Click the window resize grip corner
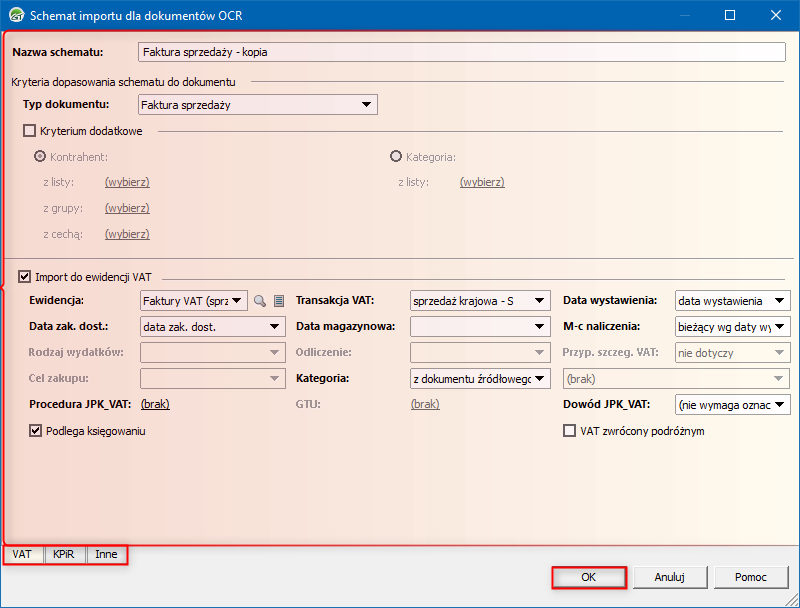This screenshot has width=800, height=608. point(791,598)
